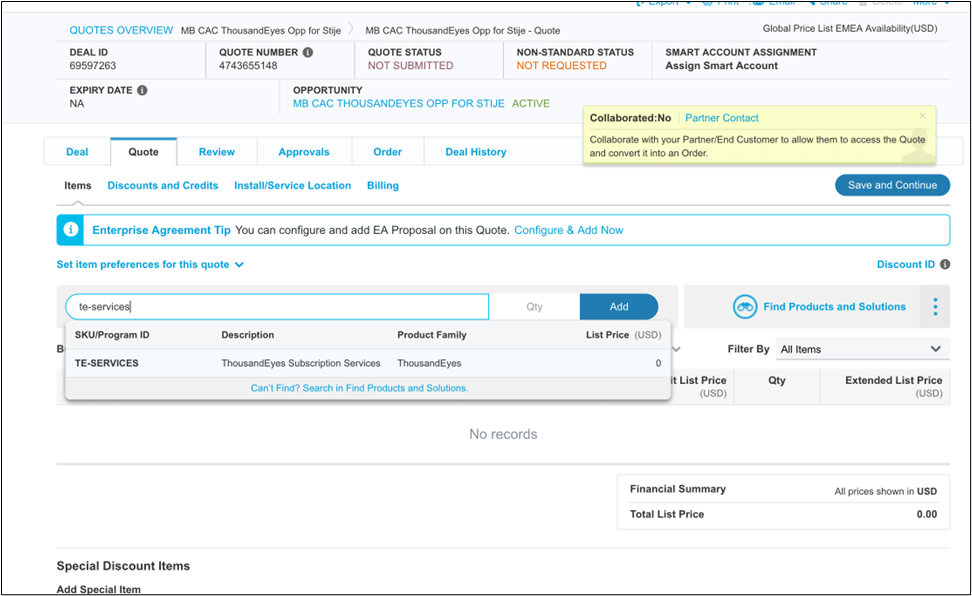Open the vertical three-dot options menu
Image resolution: width=972 pixels, height=596 pixels.
935,306
